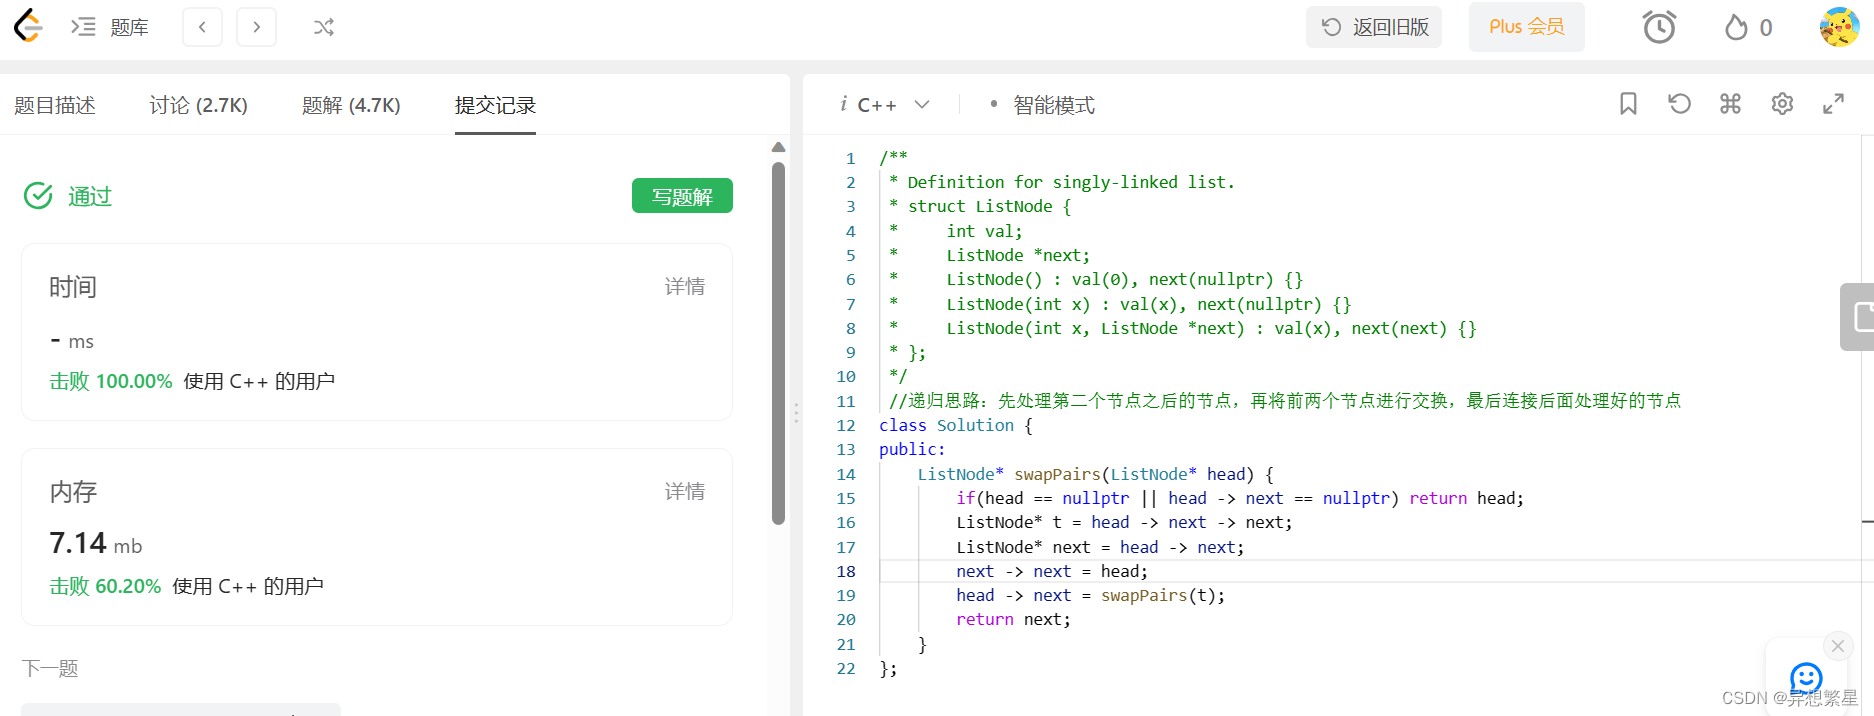Switch to 题目描述 tab
Viewport: 1874px width, 716px height.
tap(55, 105)
